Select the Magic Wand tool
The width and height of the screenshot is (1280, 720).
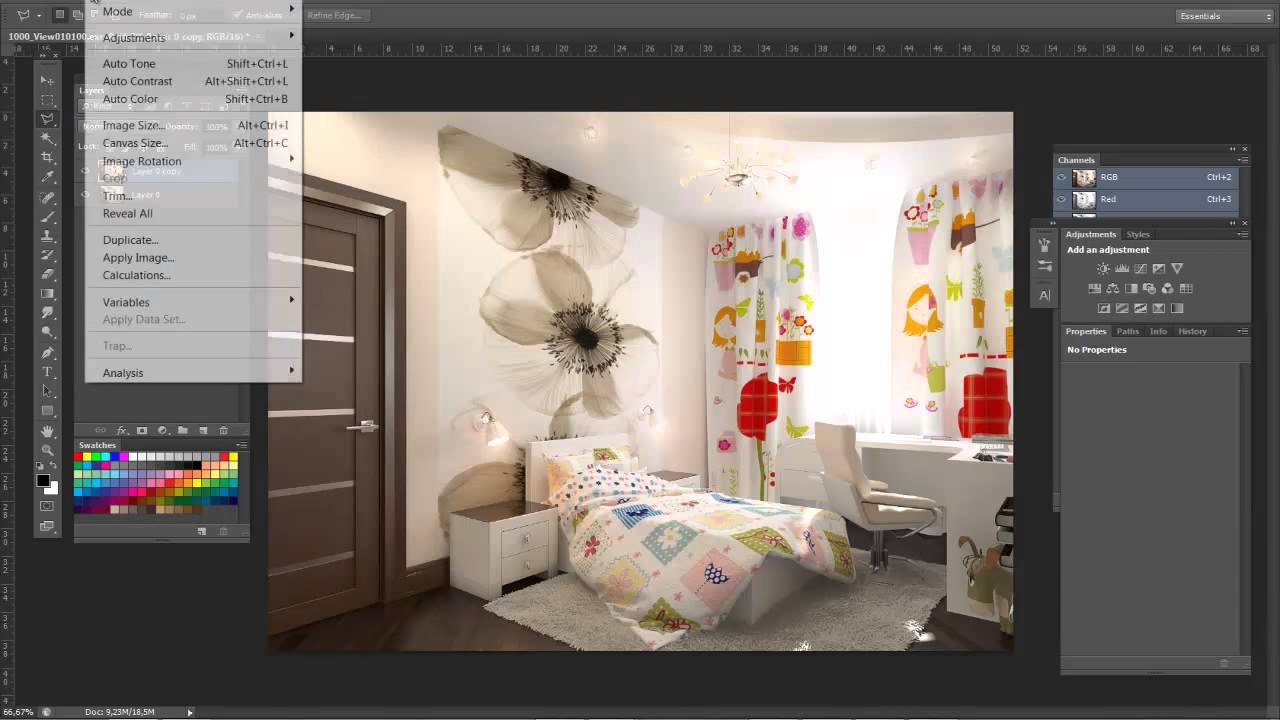[x=47, y=138]
